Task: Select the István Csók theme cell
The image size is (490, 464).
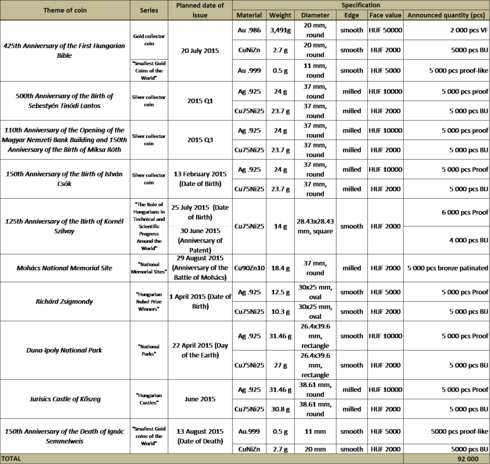Action: click(65, 179)
